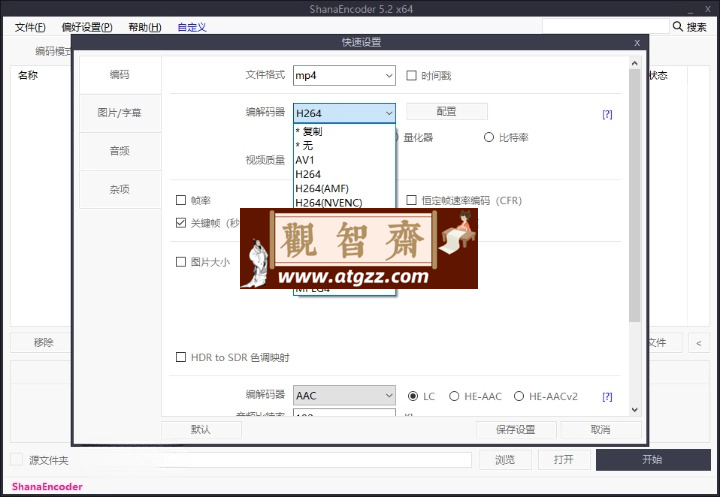This screenshot has width=720, height=497.
Task: Click the < collapse button
Action: click(699, 343)
